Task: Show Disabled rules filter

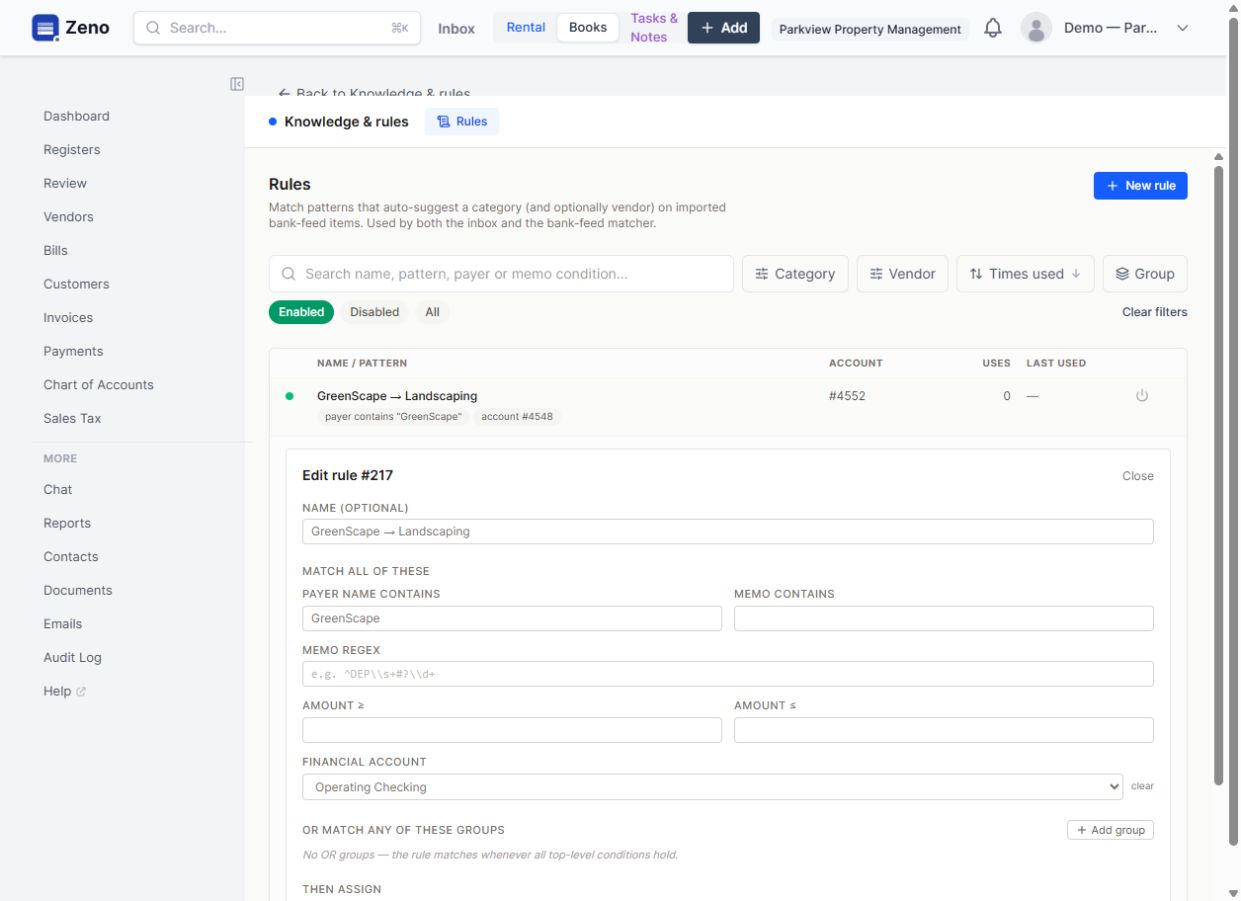Action: tap(375, 312)
